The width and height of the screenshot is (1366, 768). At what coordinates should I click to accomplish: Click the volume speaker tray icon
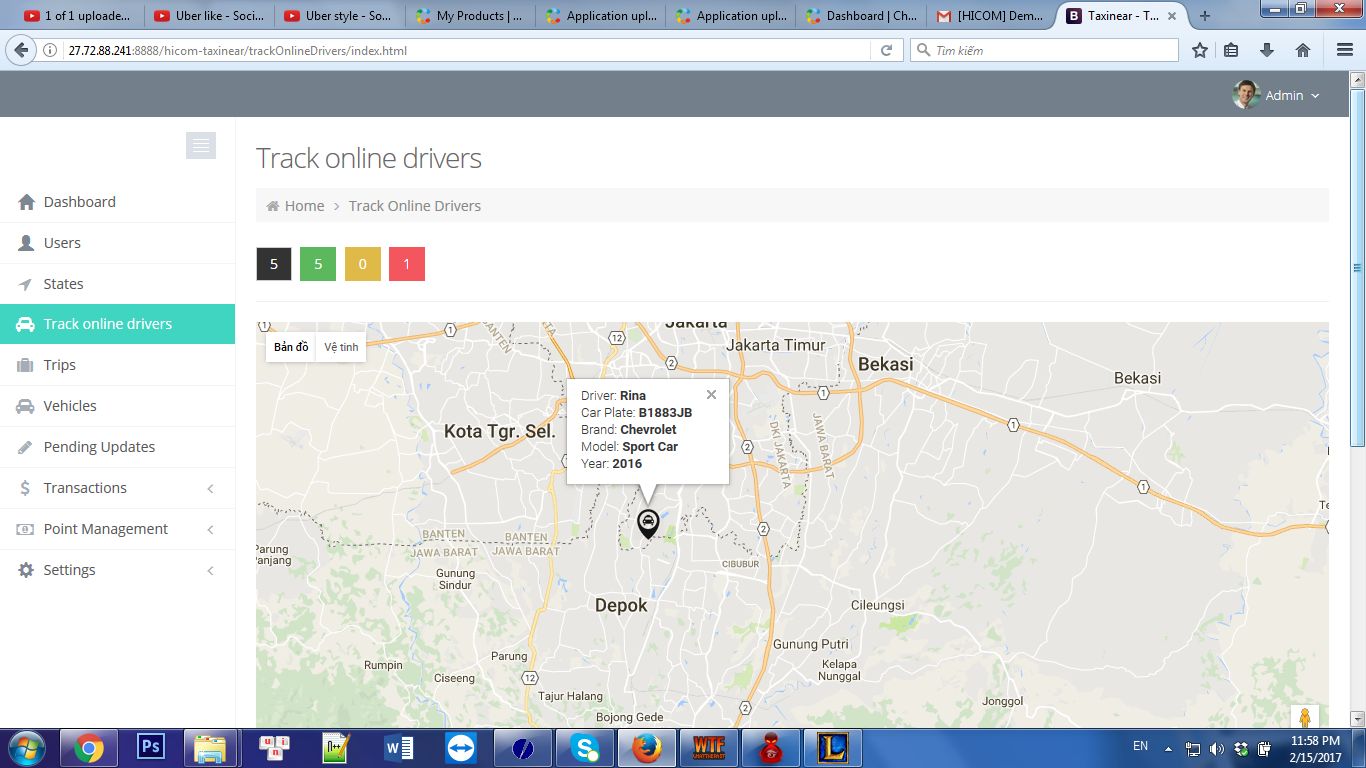[x=1216, y=748]
